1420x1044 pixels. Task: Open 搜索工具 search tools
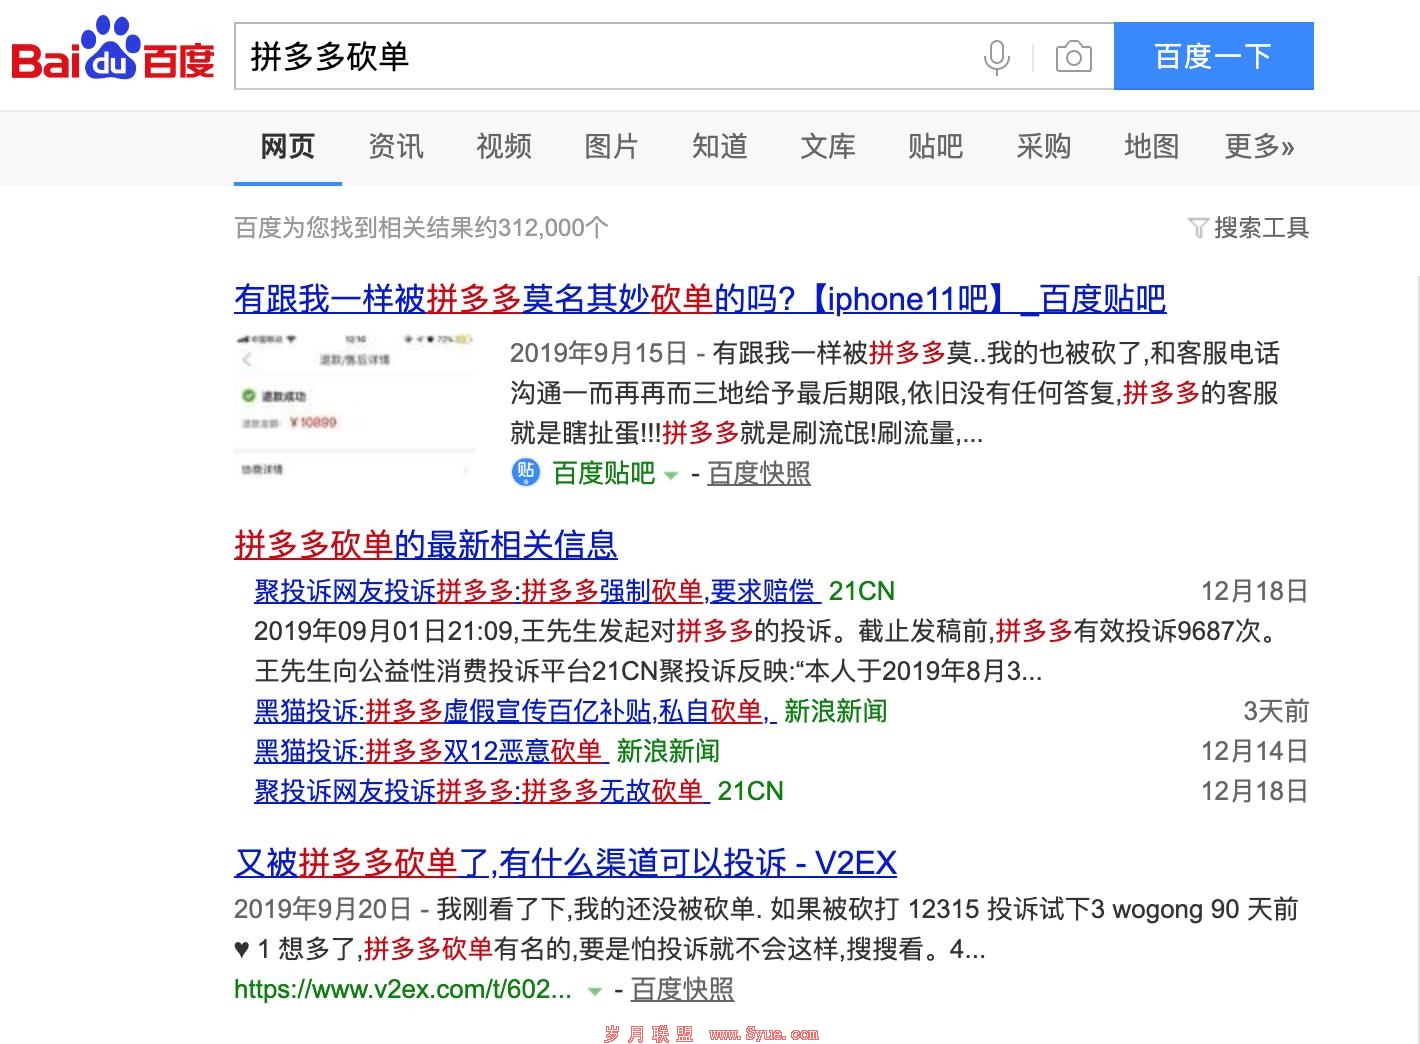tap(1261, 228)
